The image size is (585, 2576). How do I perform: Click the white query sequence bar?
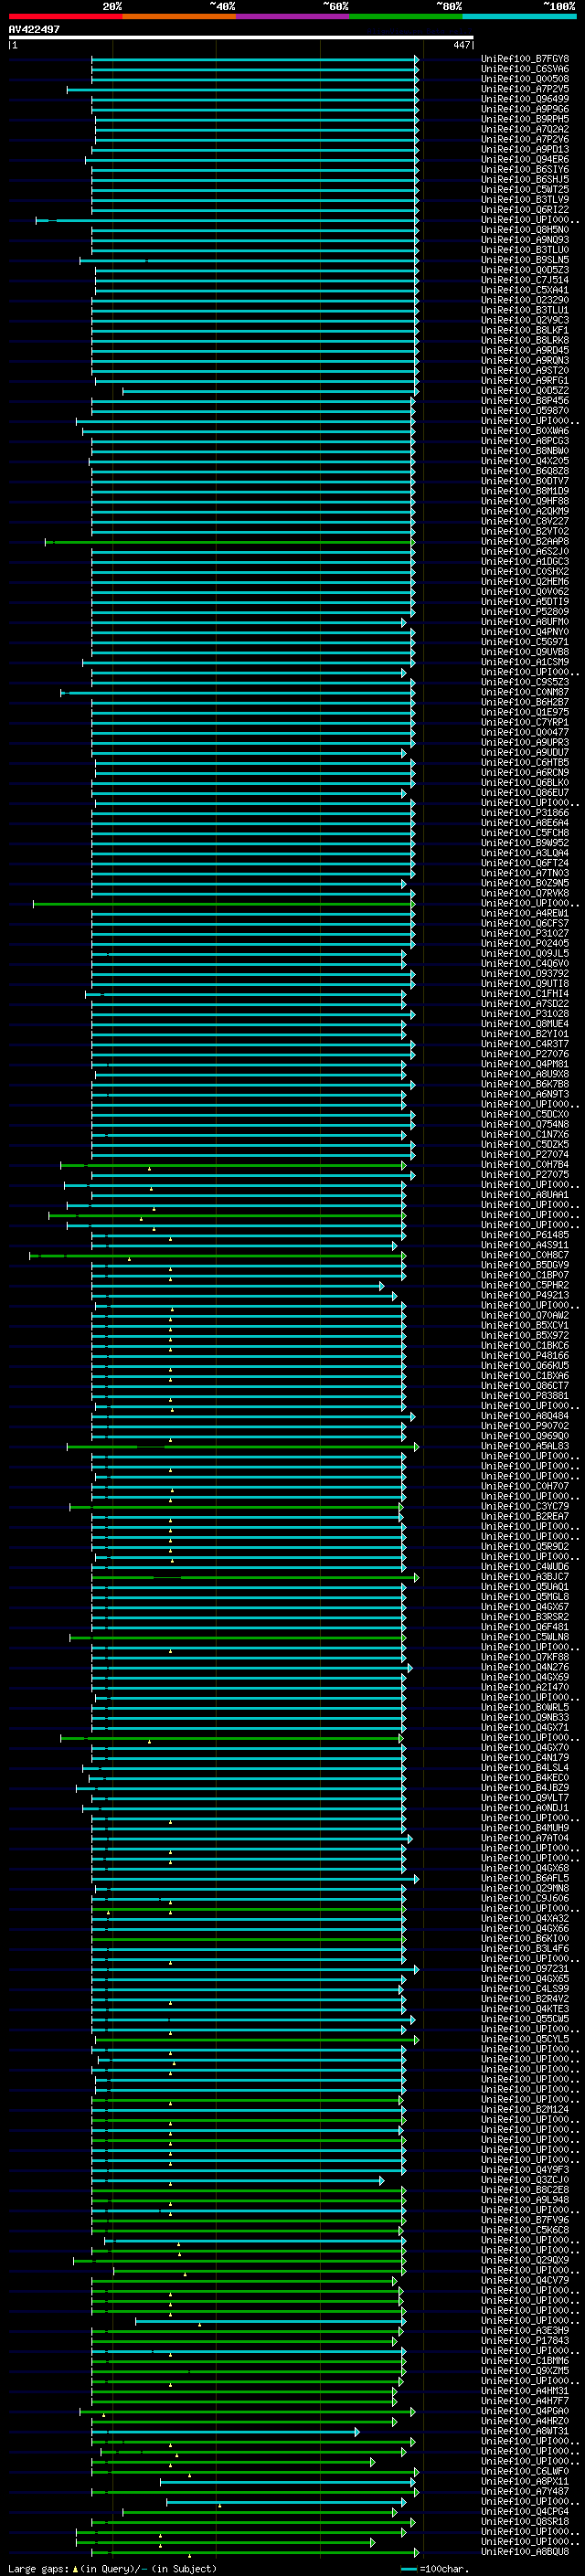pyautogui.click(x=241, y=37)
